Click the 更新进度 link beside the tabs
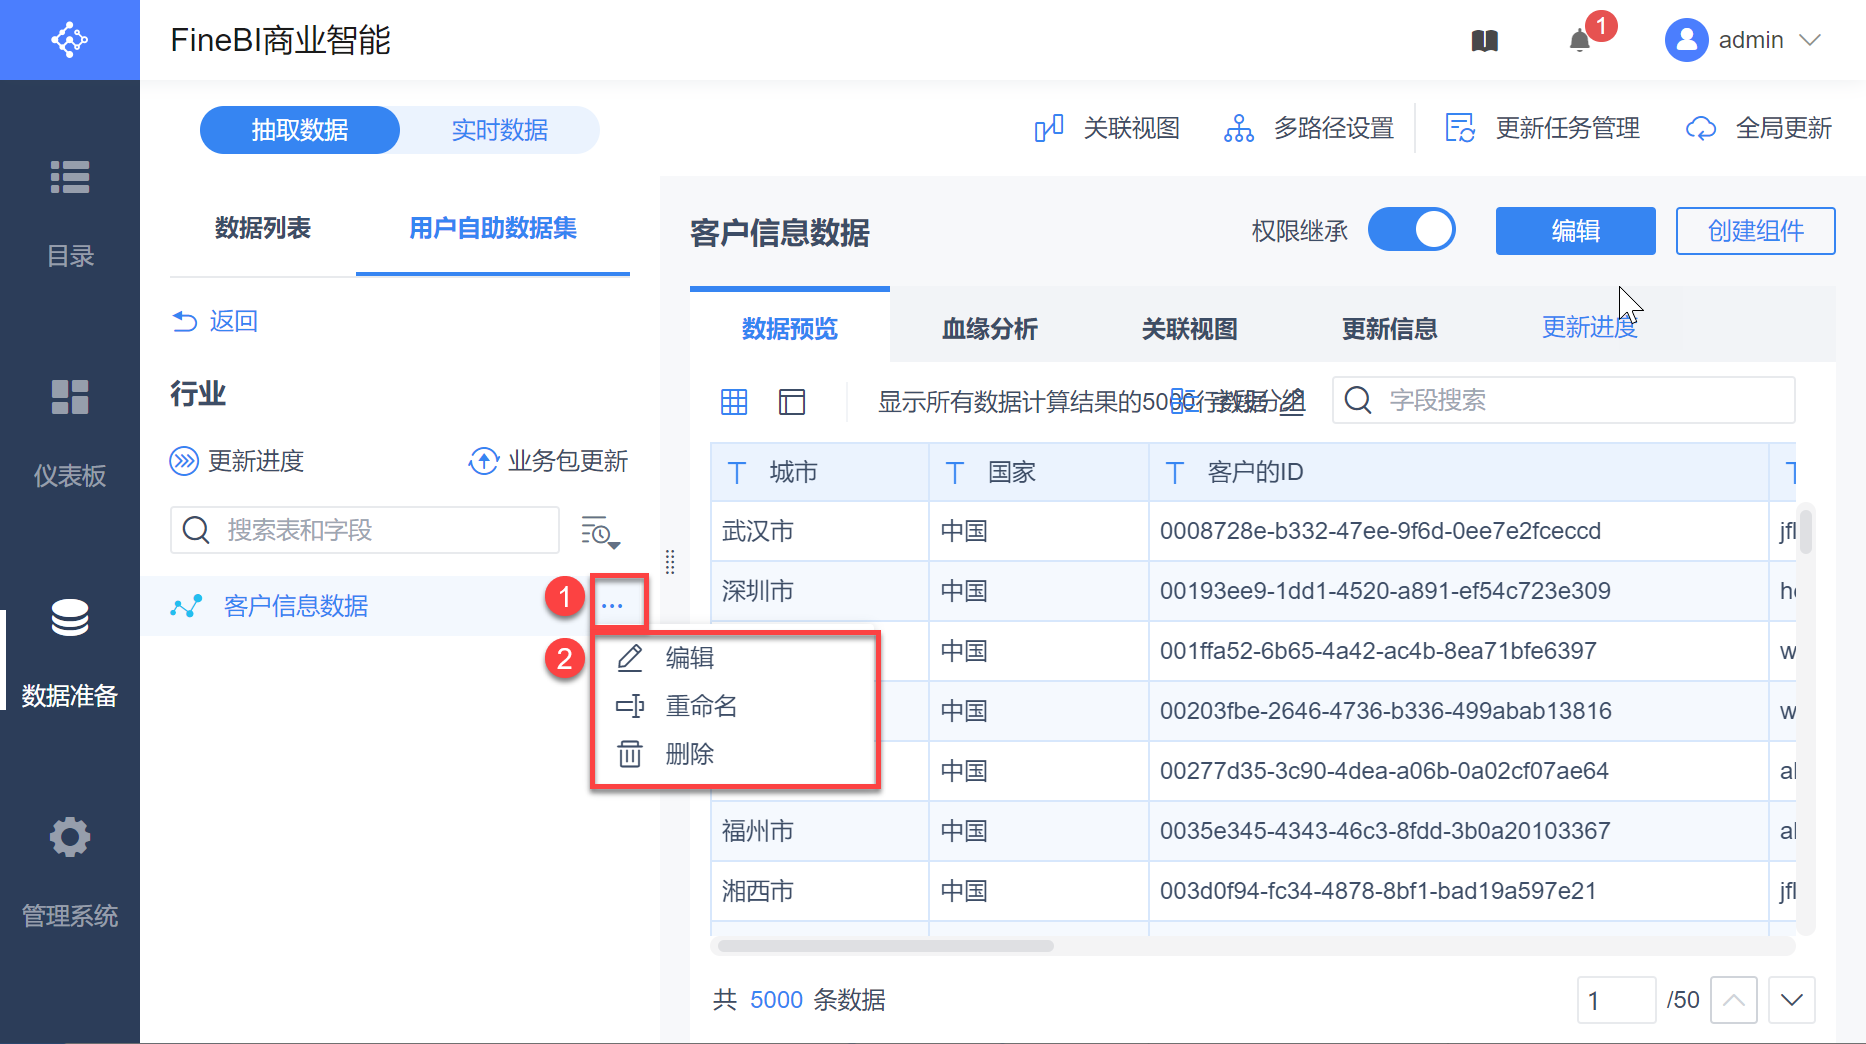Viewport: 1866px width, 1044px height. [1590, 327]
